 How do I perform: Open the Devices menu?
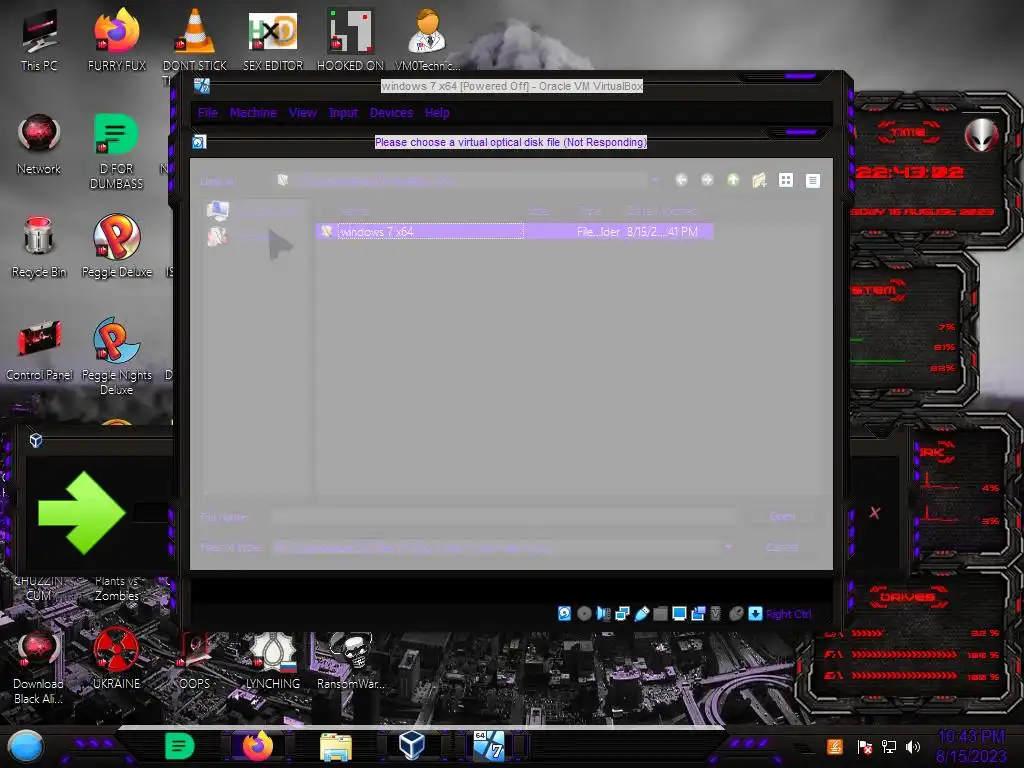click(391, 113)
